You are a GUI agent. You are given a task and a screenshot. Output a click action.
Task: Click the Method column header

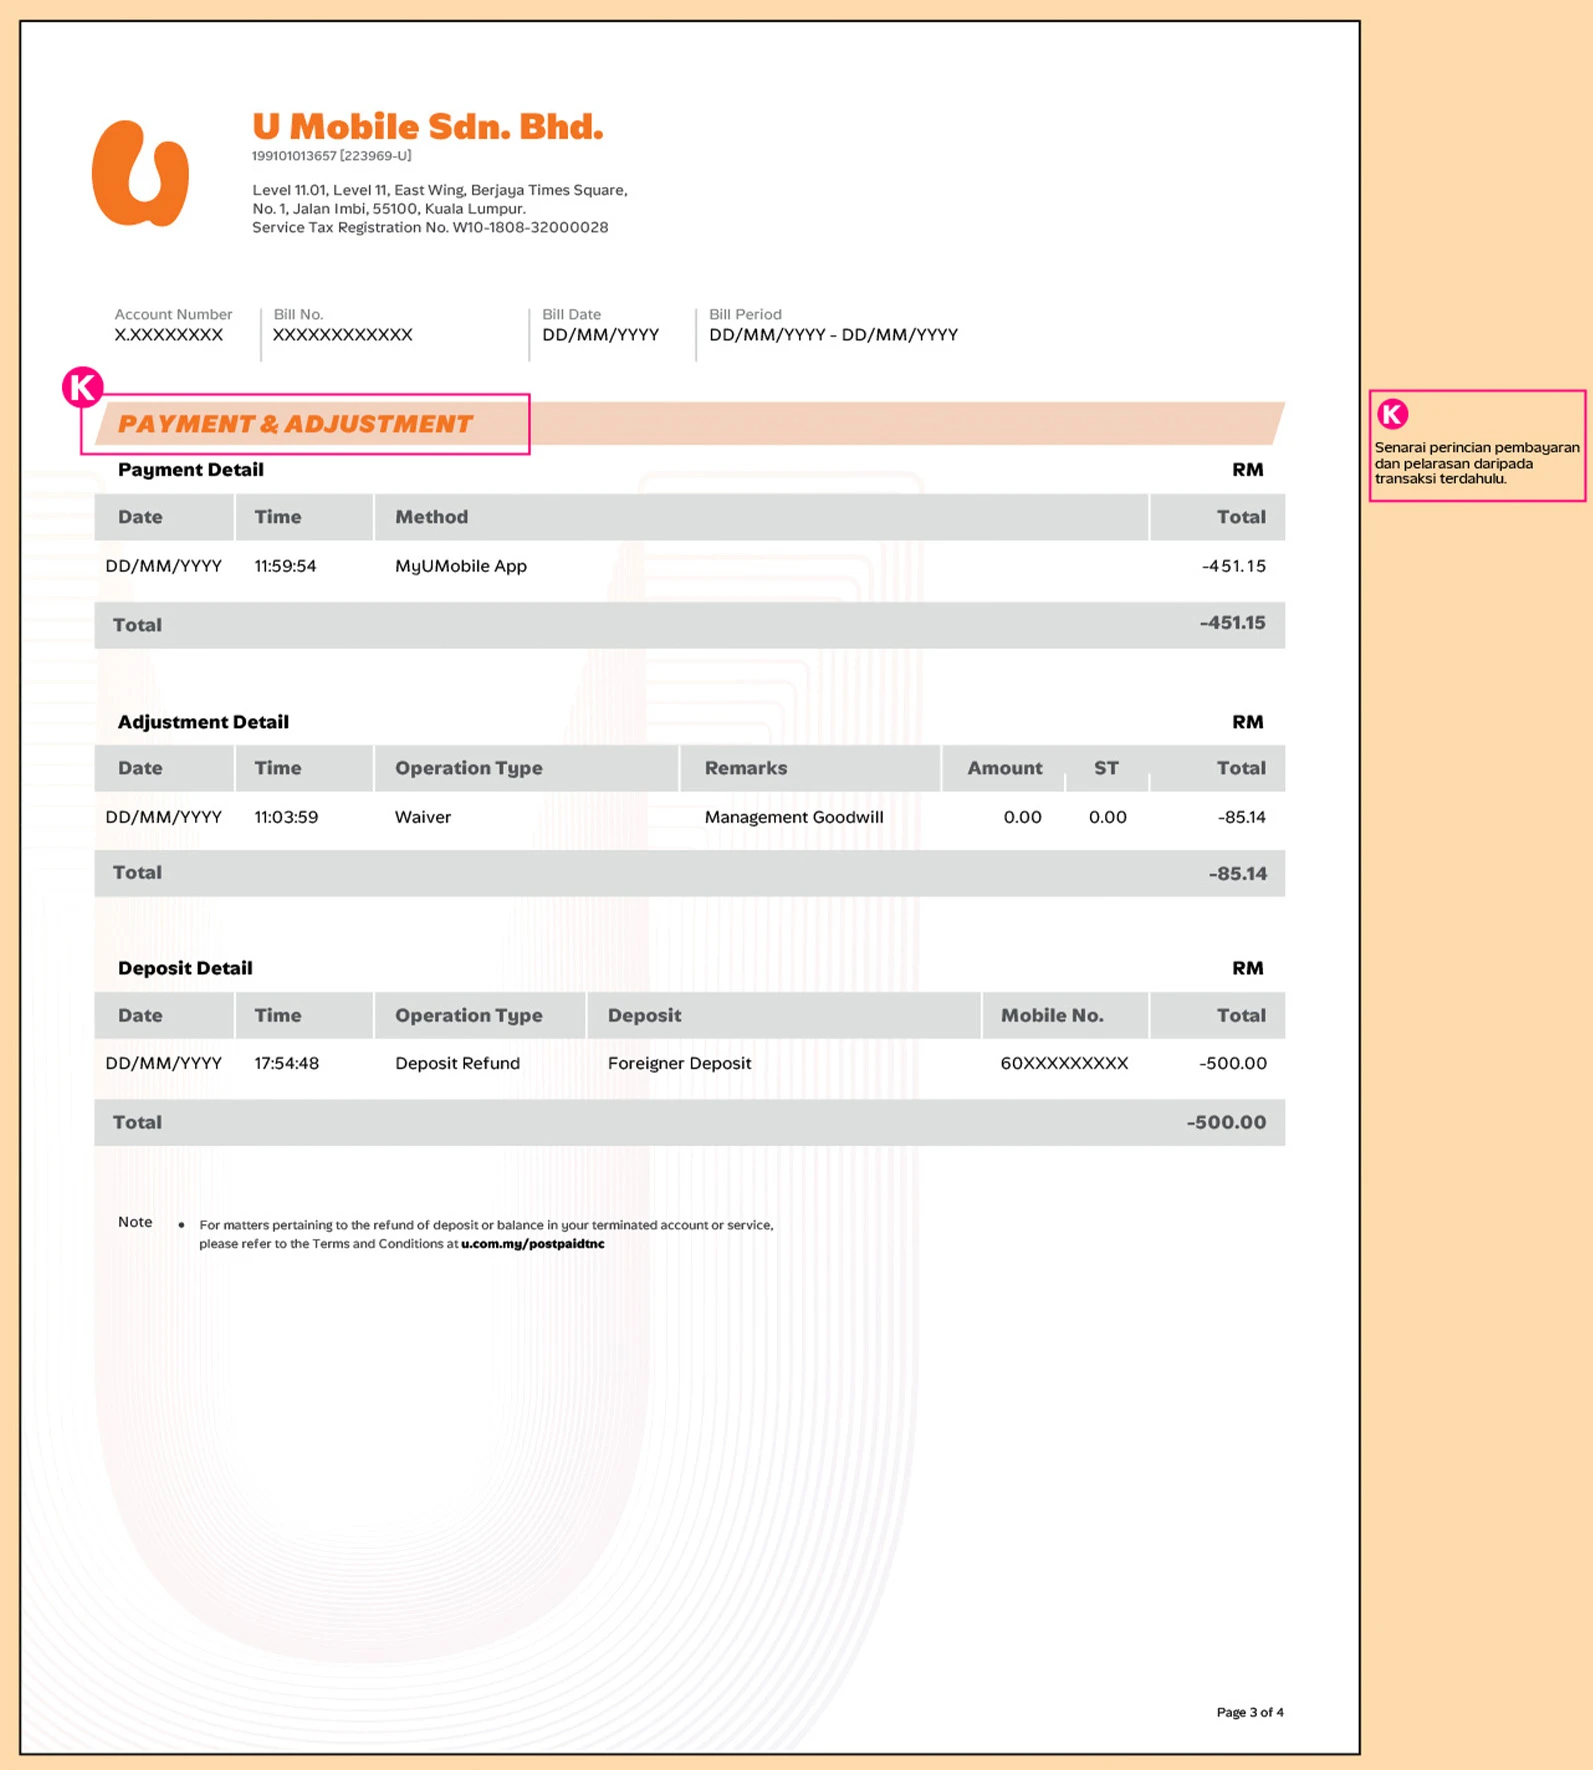click(432, 517)
